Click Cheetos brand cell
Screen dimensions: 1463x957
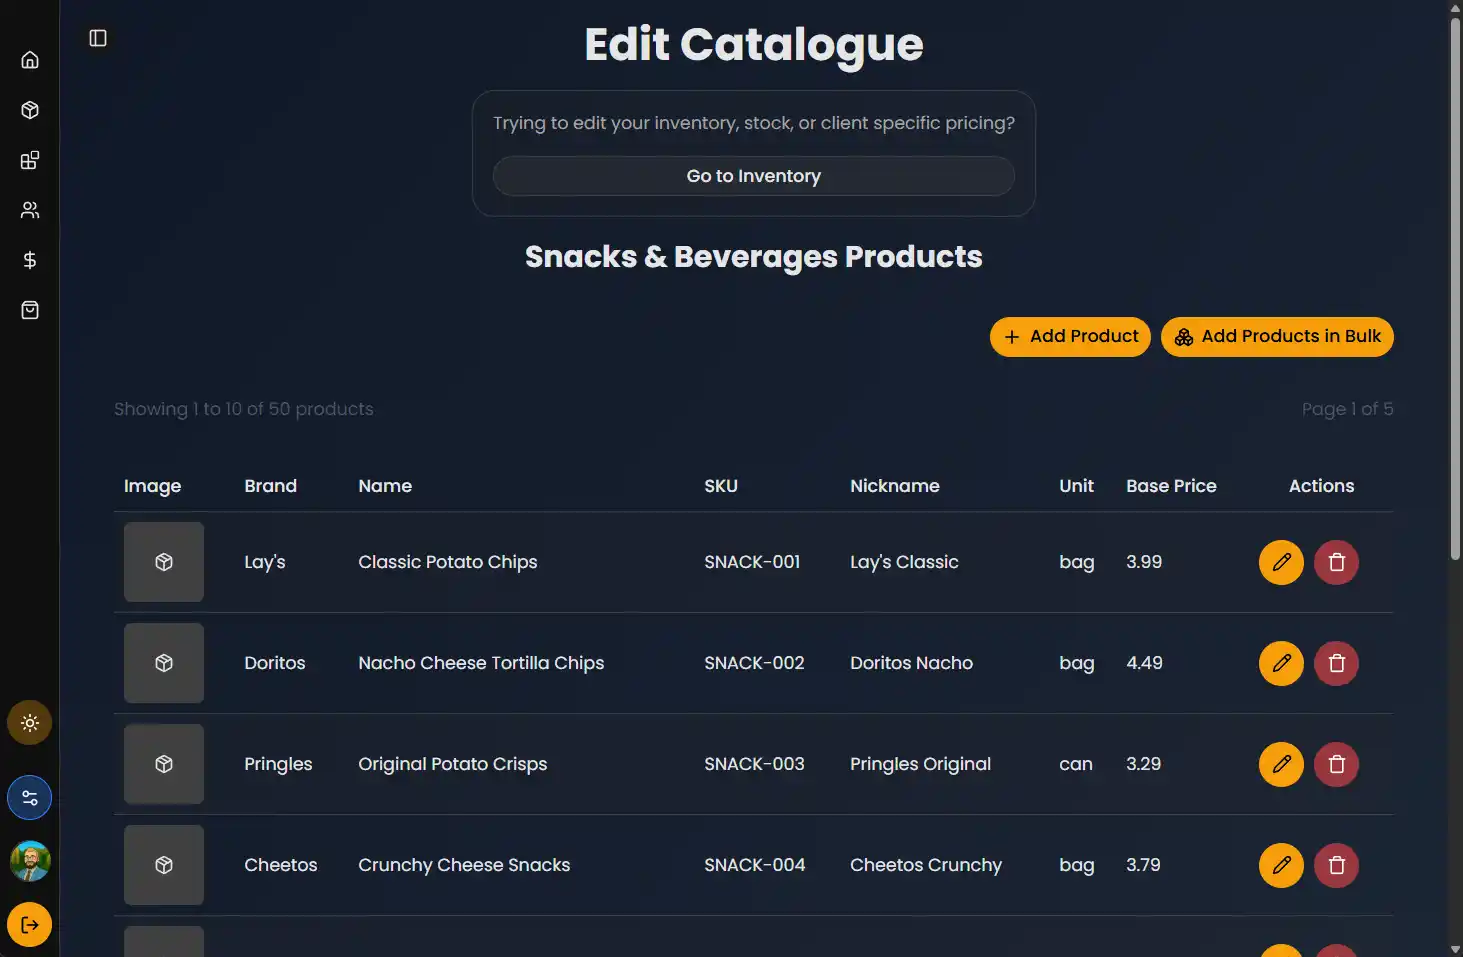[x=281, y=865]
